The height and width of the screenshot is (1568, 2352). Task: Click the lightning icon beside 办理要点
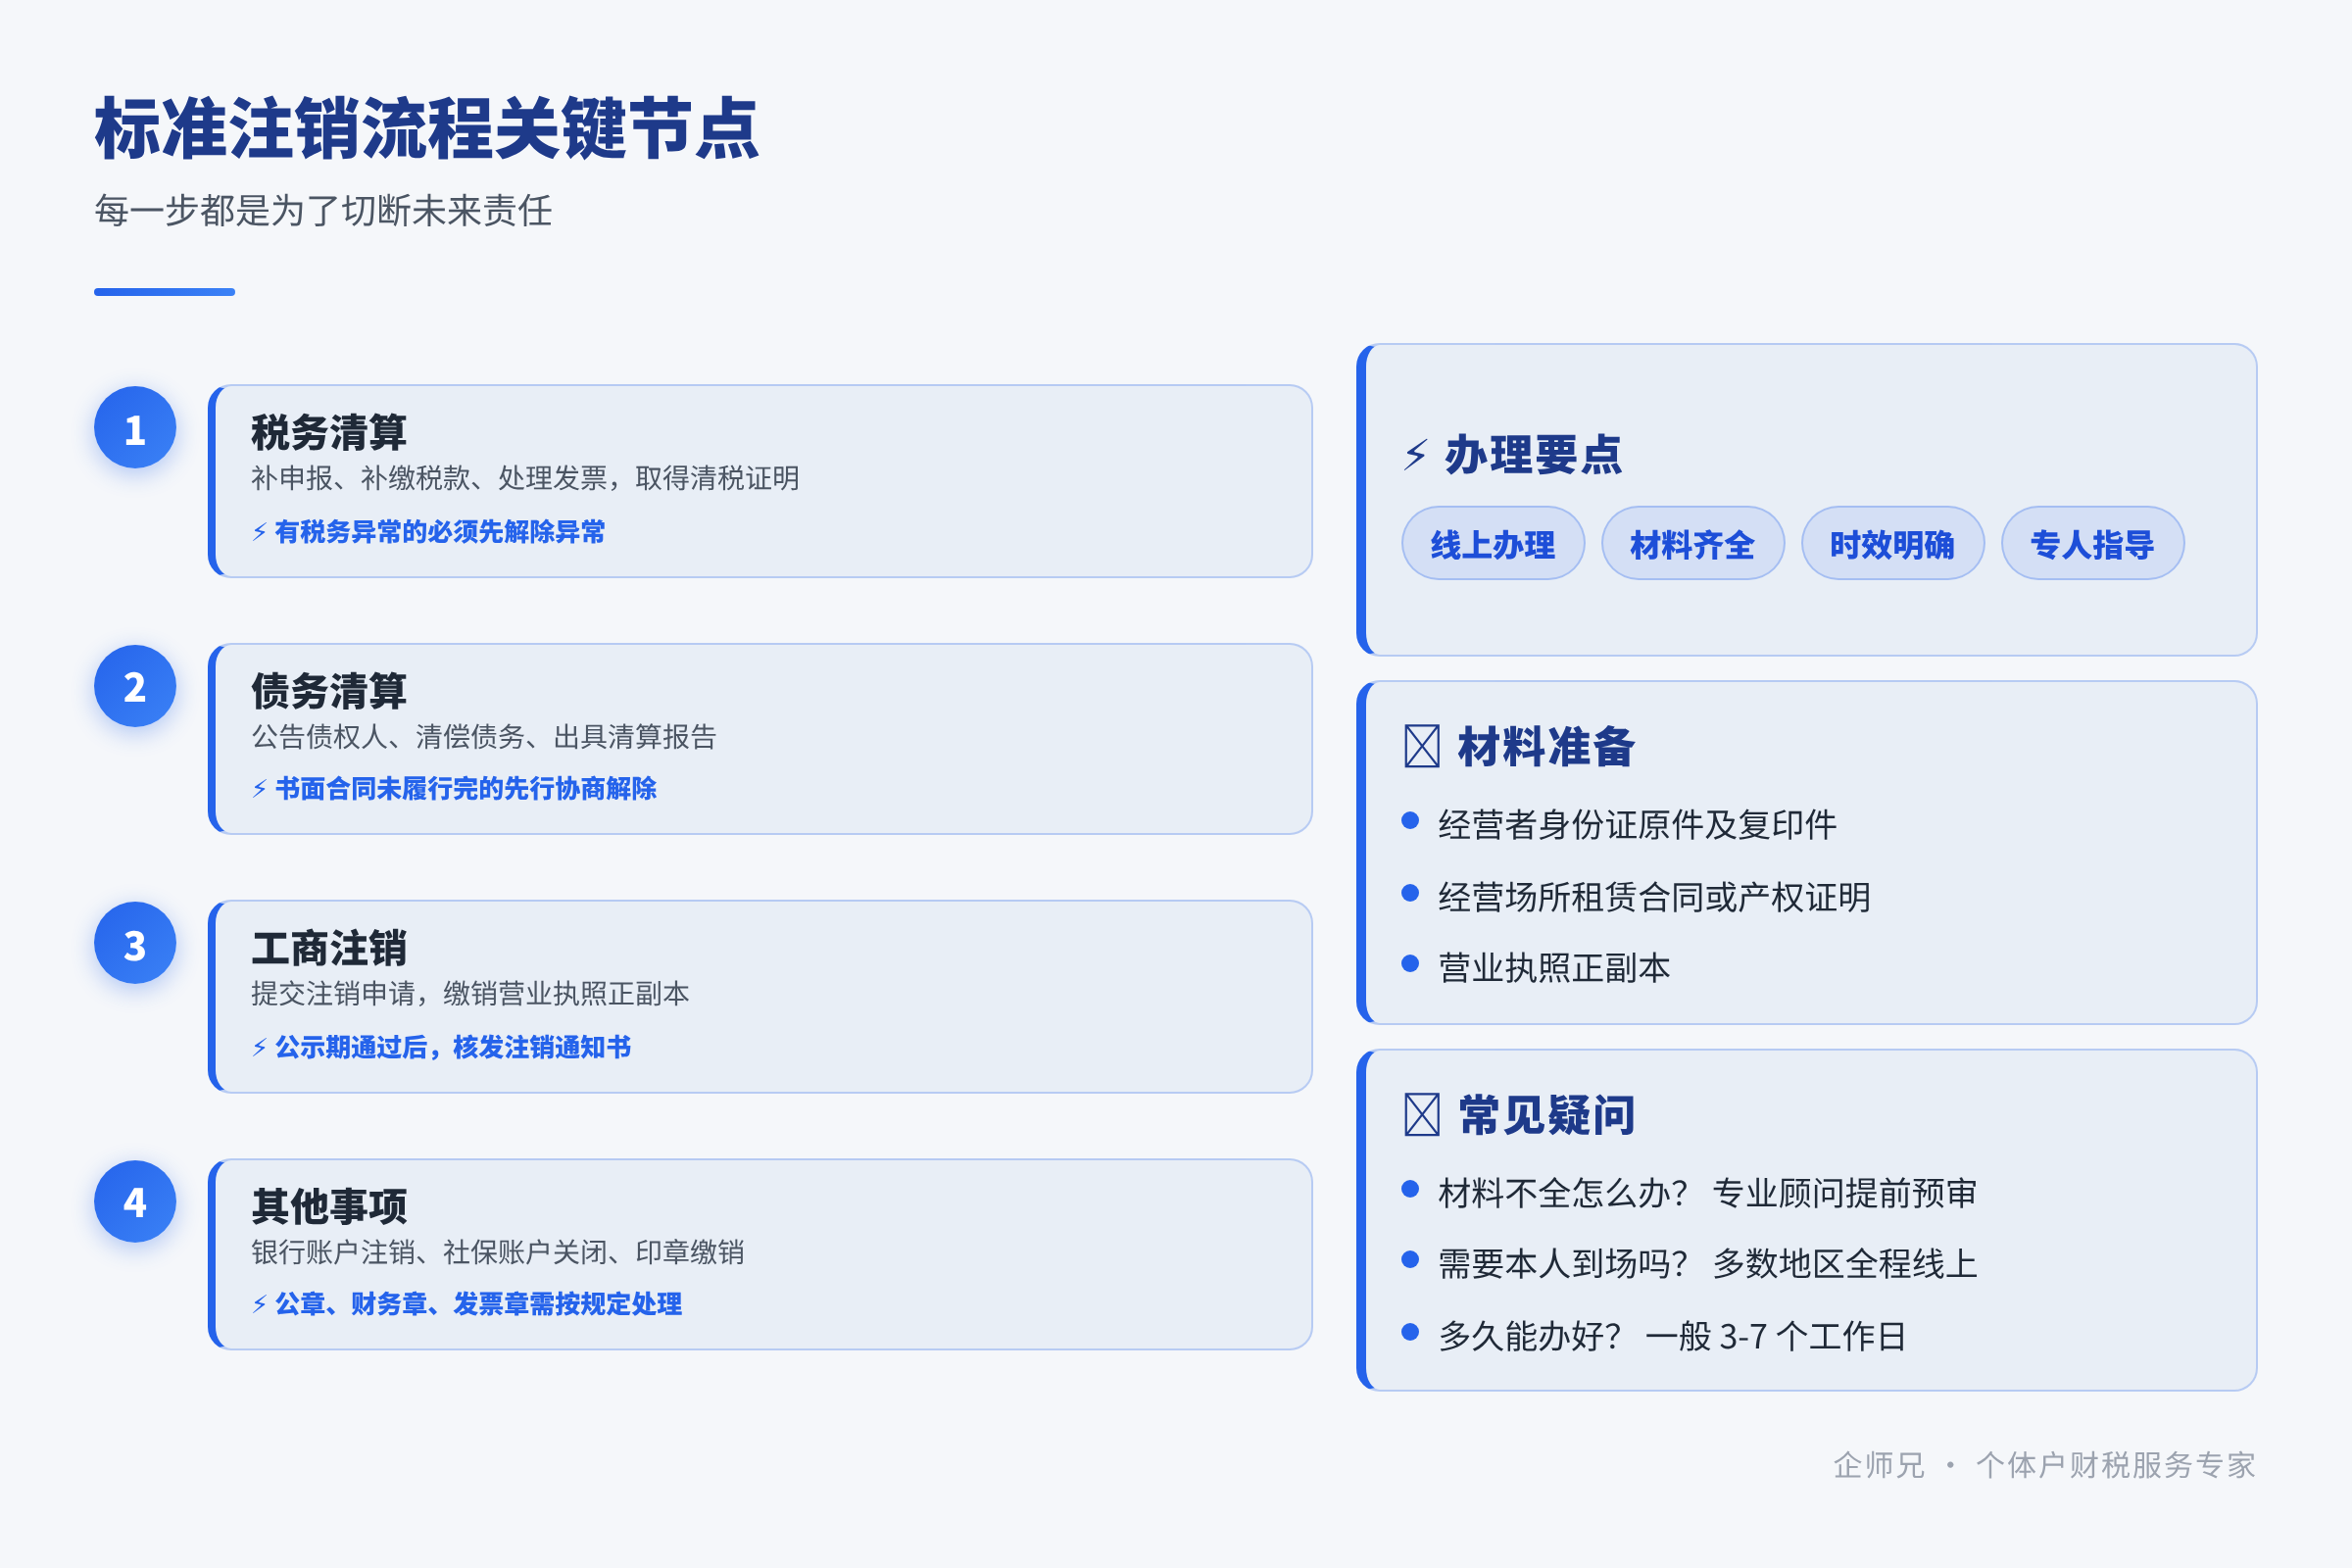click(1415, 455)
